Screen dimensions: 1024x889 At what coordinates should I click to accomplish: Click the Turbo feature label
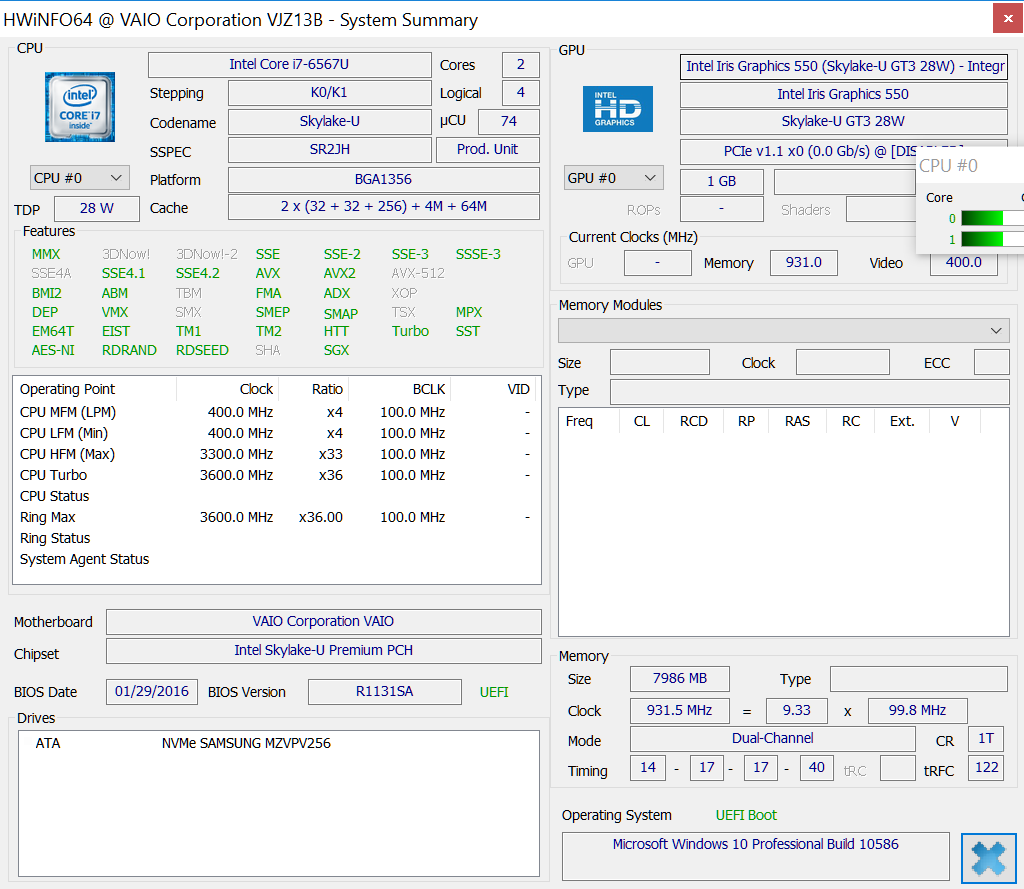pyautogui.click(x=410, y=331)
